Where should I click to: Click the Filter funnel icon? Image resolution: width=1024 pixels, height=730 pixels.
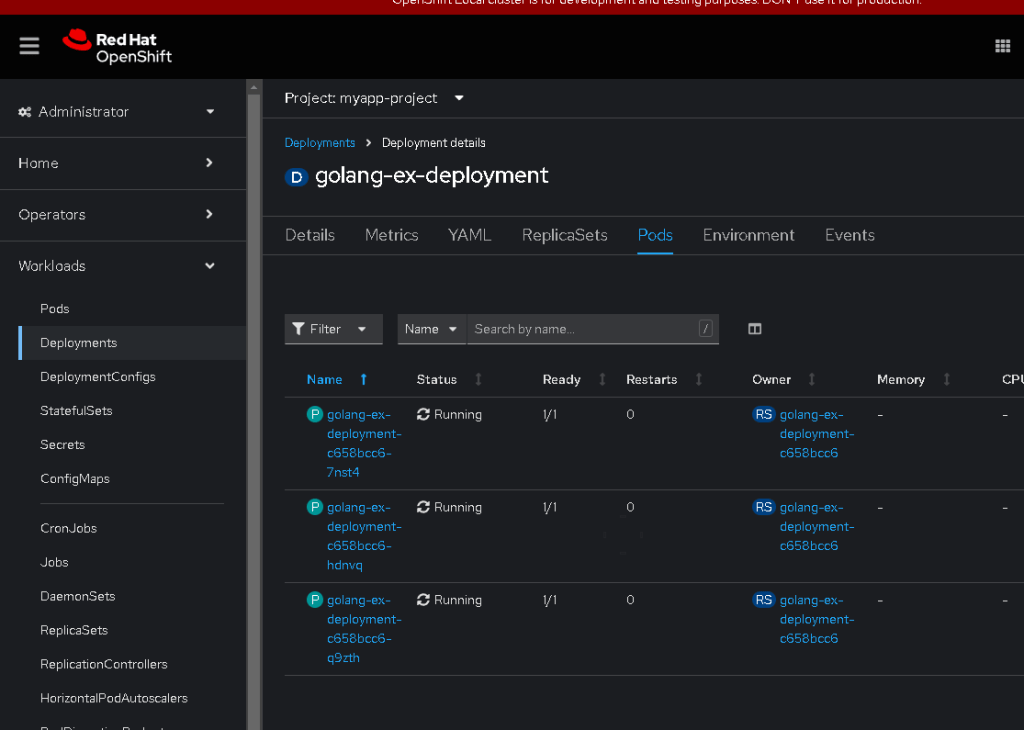pos(298,328)
